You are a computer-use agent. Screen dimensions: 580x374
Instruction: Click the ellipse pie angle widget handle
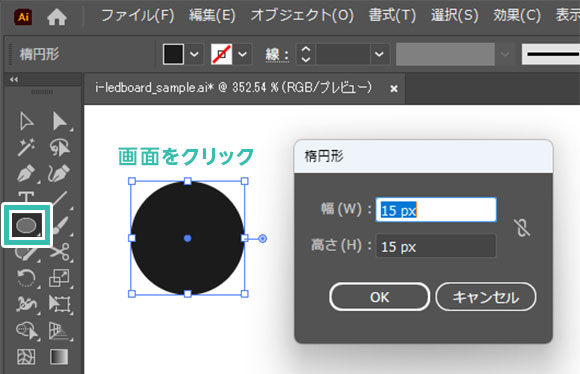[x=262, y=239]
